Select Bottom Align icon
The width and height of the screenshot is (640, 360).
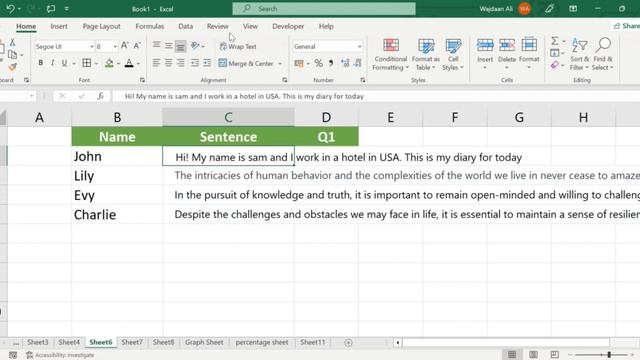180,46
